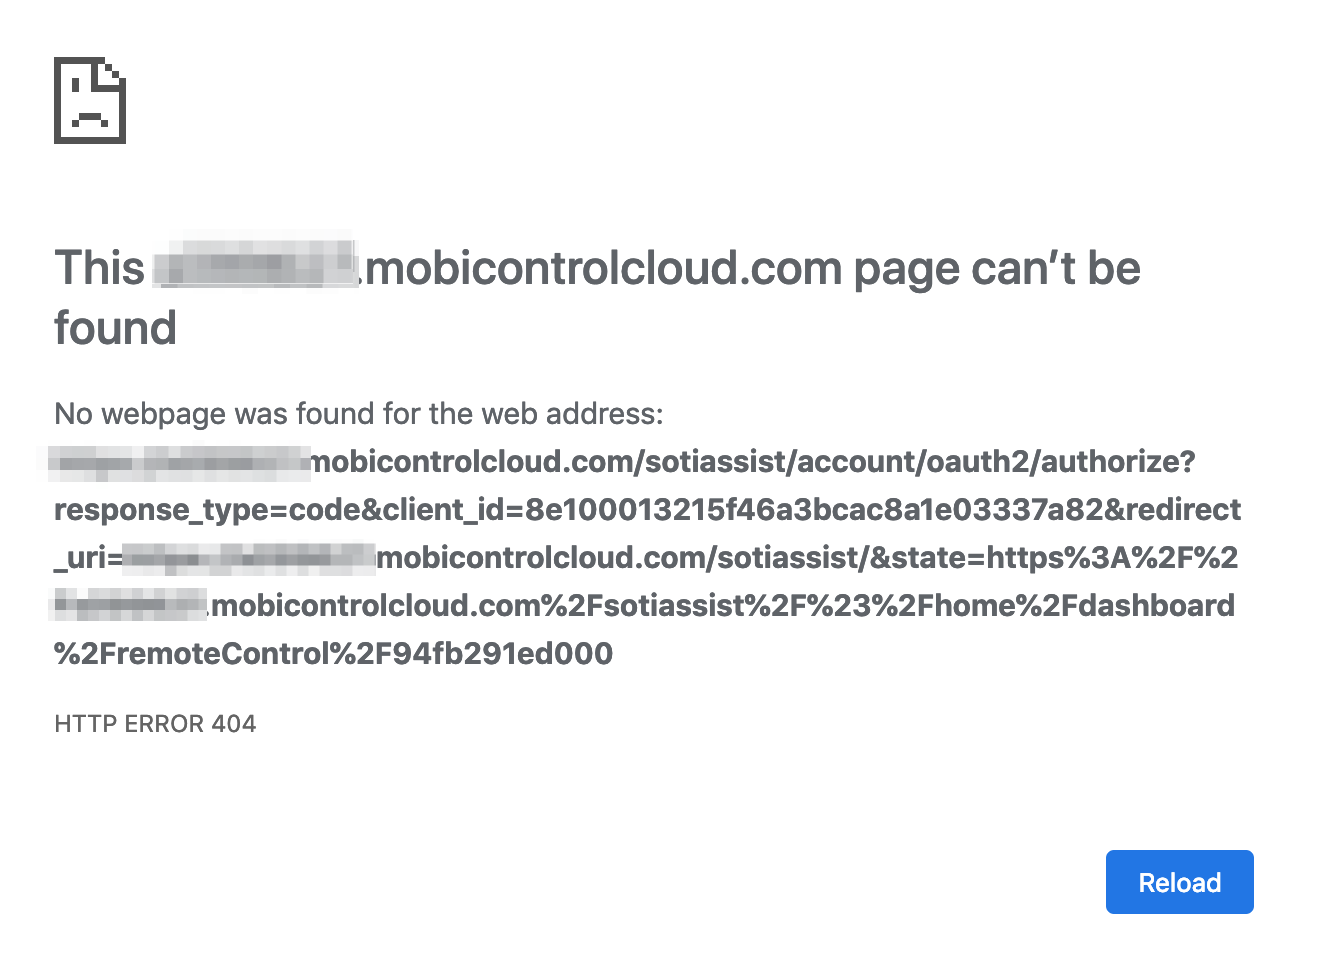This screenshot has width=1322, height=976.
Task: Click "%2FremoteControl%2F94fb291ed000" on last URL line
Action: pyautogui.click(x=333, y=653)
